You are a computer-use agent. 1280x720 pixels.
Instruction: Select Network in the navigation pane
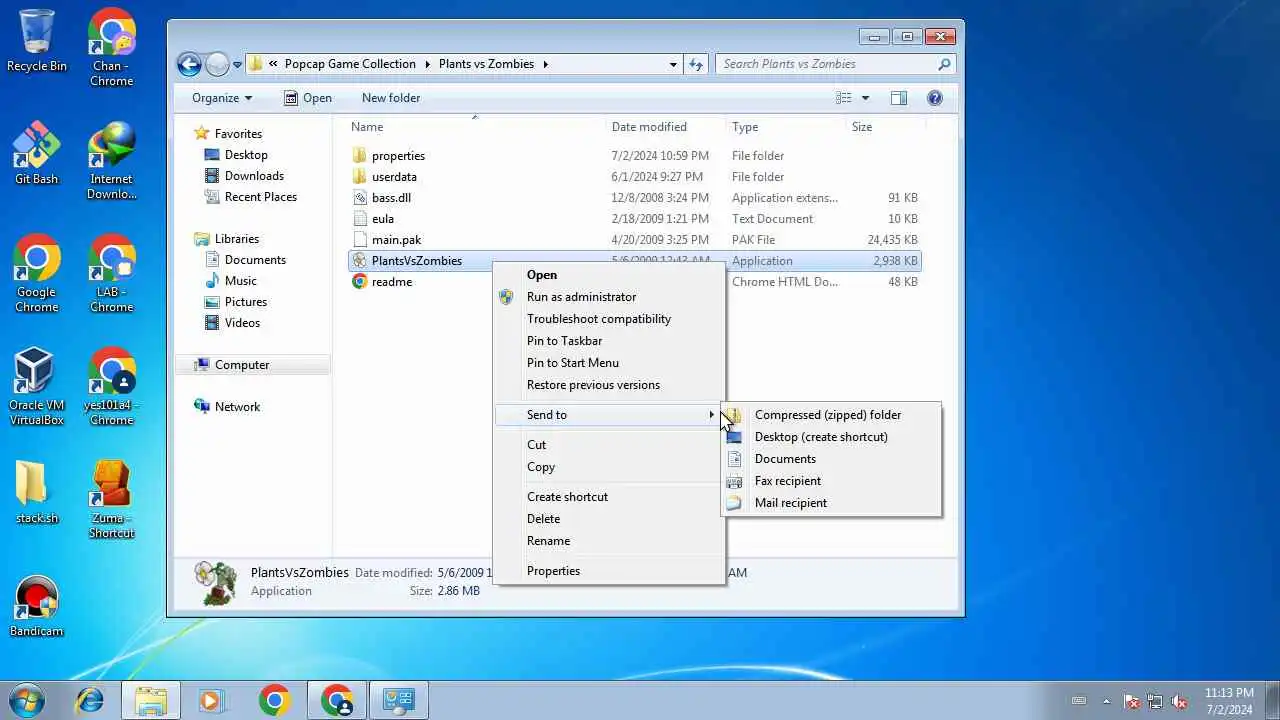click(x=226, y=407)
